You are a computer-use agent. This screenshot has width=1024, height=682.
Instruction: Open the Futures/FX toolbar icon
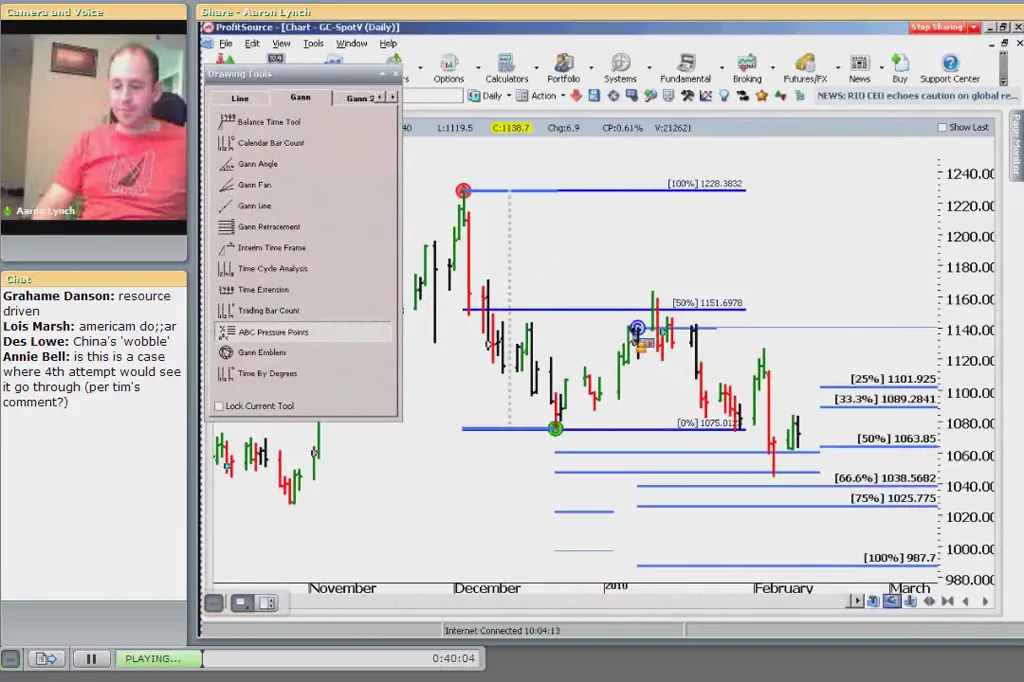point(805,68)
